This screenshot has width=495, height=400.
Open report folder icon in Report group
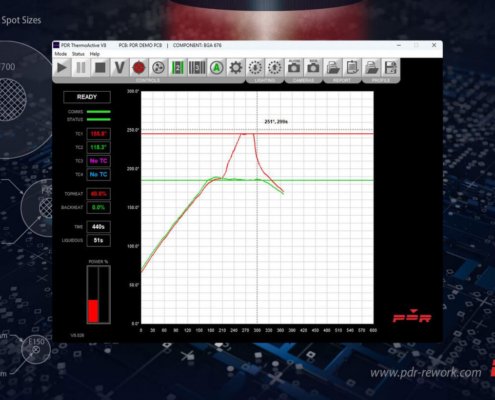(332, 68)
